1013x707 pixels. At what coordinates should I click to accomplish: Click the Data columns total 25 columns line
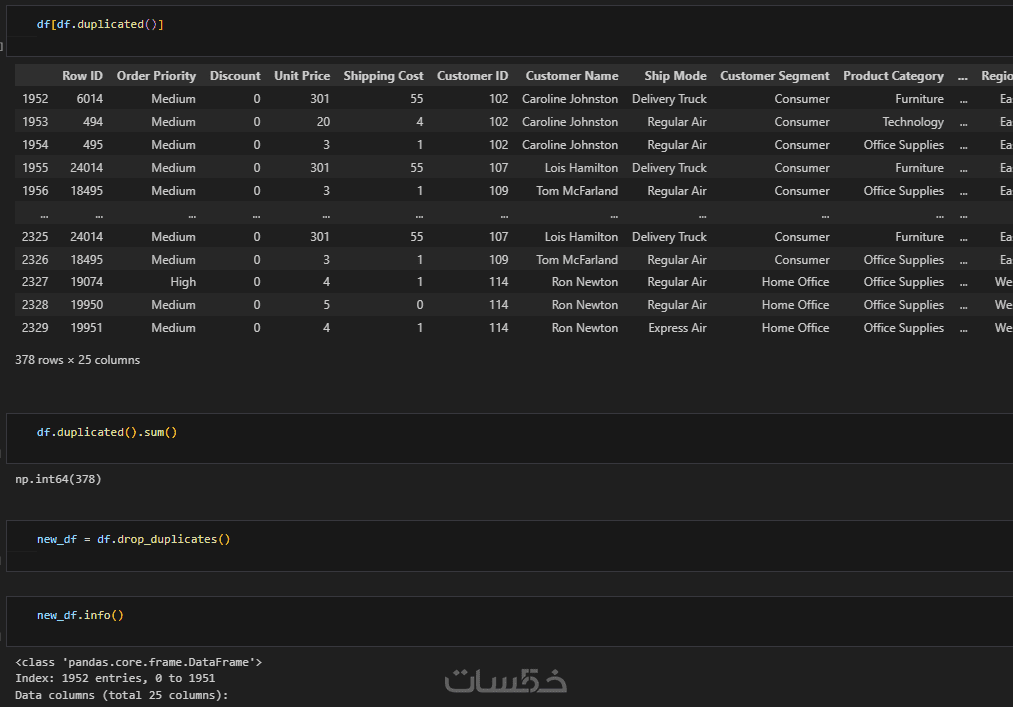(121, 695)
